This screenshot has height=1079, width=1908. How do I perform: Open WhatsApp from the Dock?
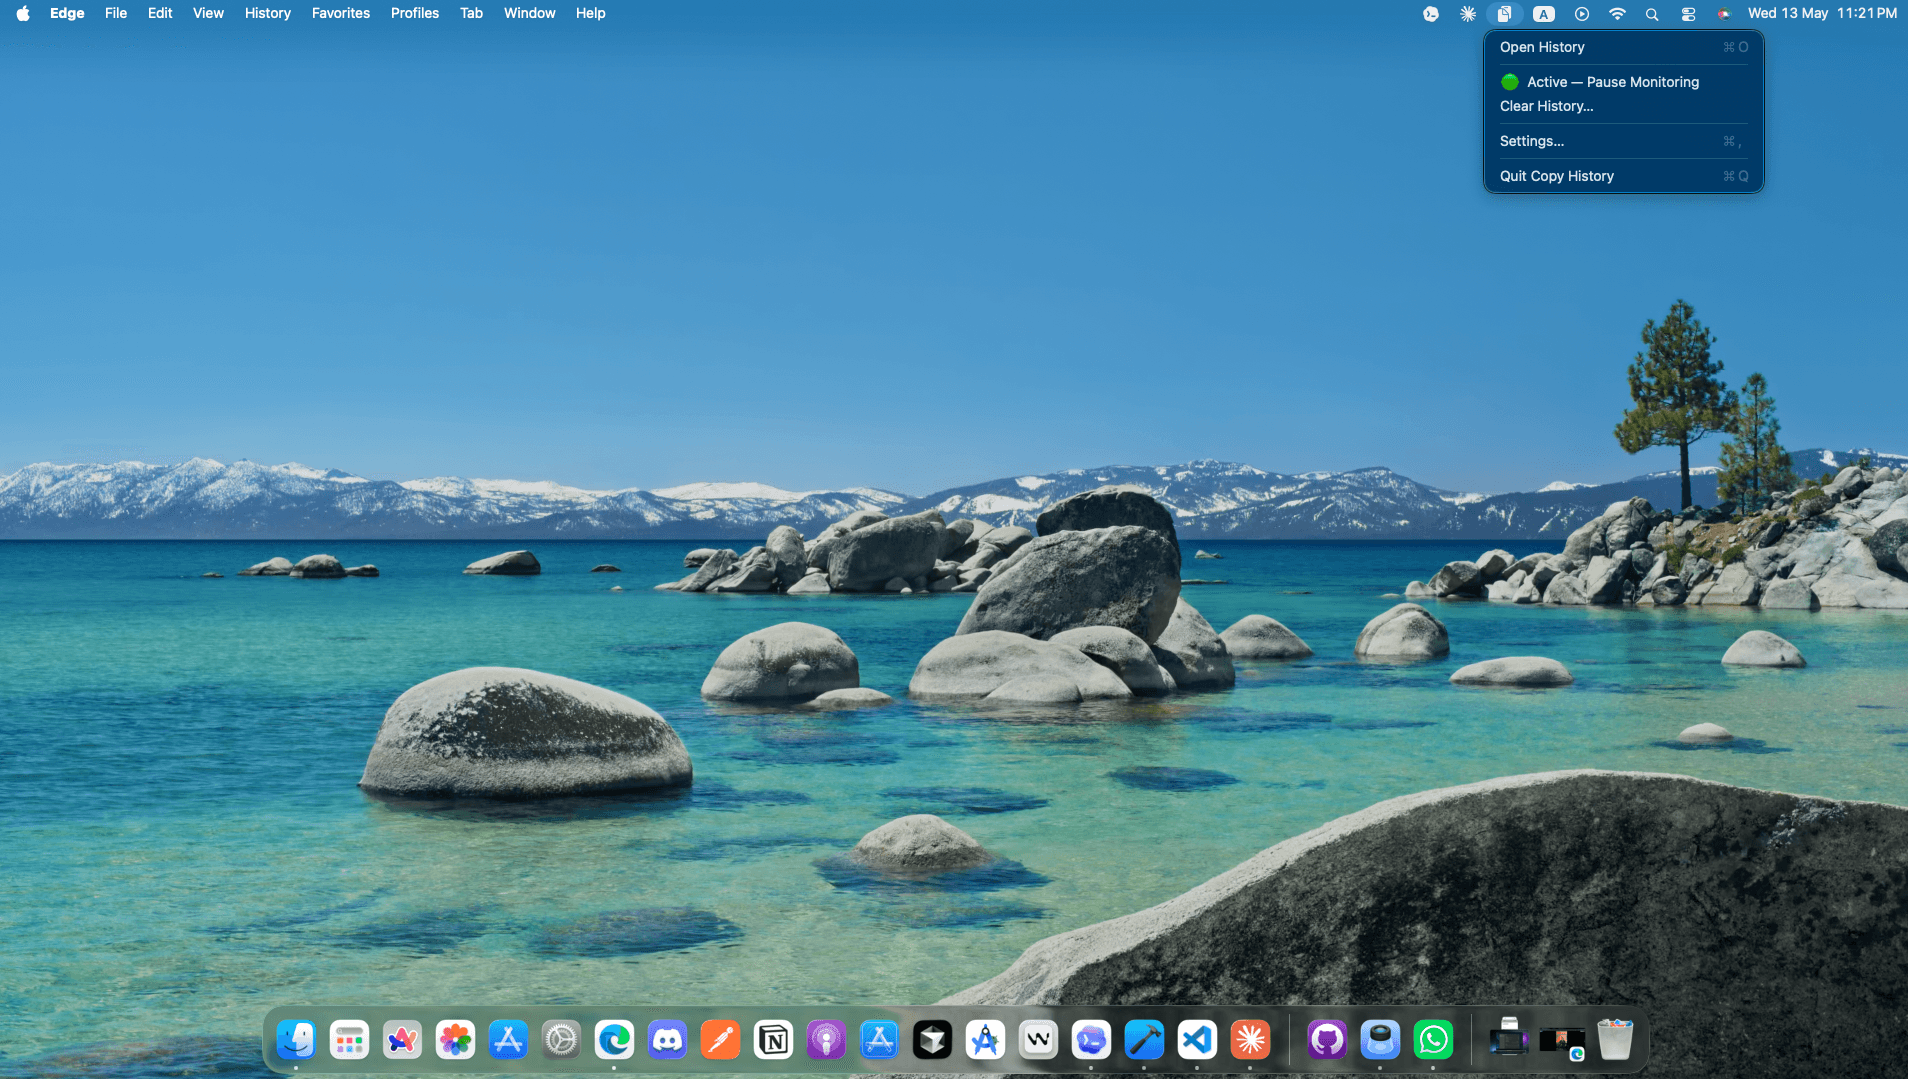pos(1433,1040)
